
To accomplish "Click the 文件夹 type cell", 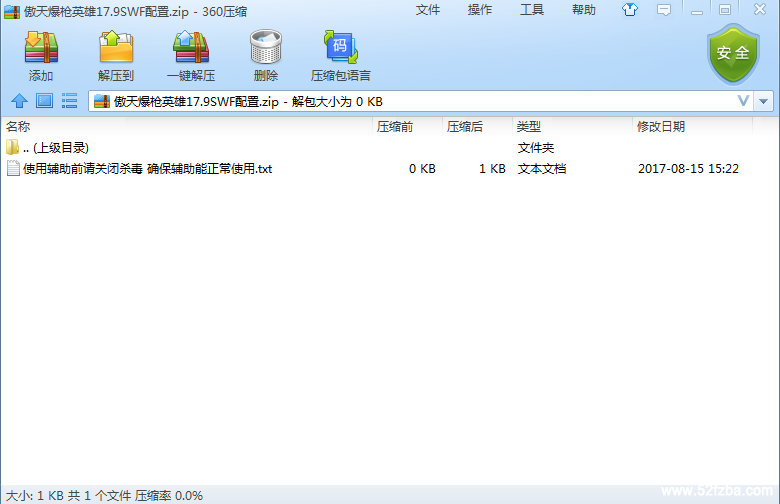I will (536, 148).
